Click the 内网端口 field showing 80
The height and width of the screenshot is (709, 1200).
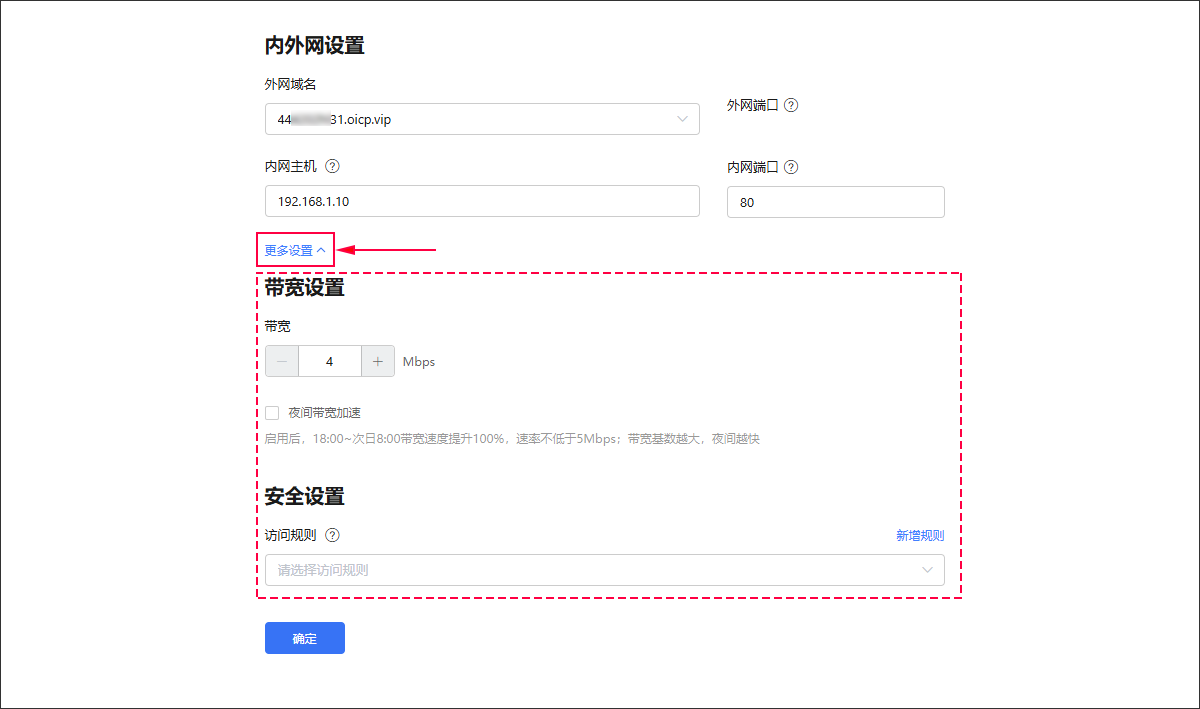click(x=835, y=201)
